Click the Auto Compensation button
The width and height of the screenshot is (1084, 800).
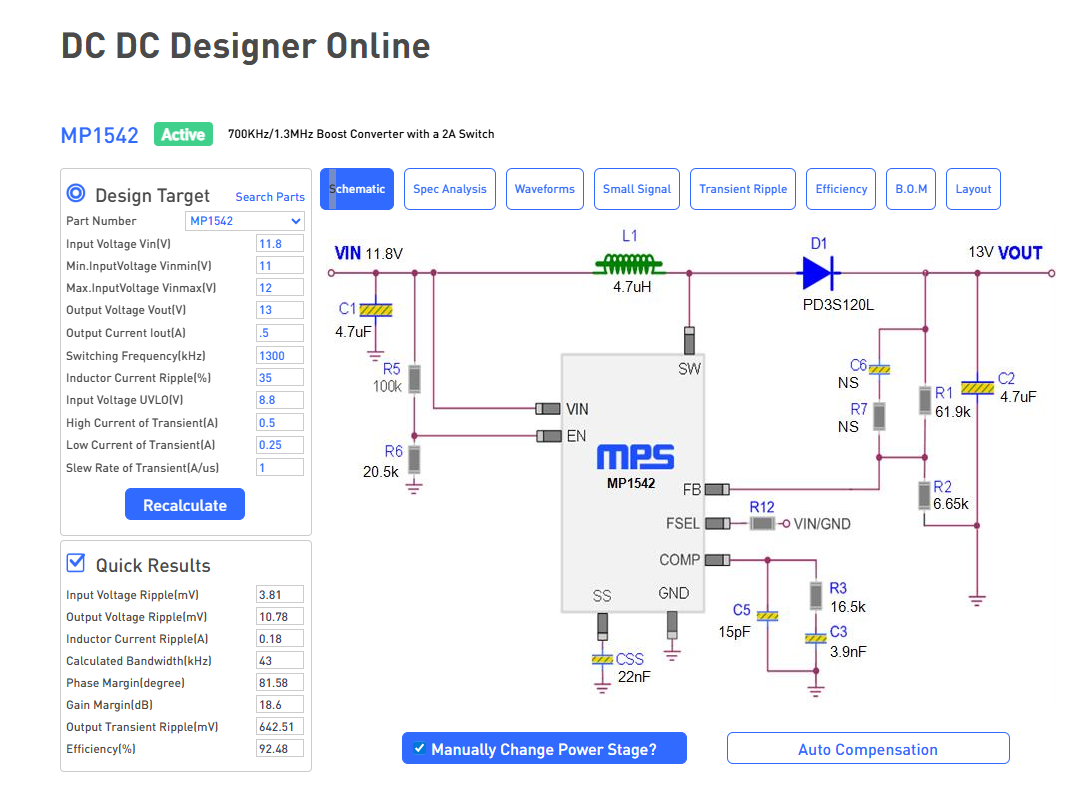pos(868,749)
